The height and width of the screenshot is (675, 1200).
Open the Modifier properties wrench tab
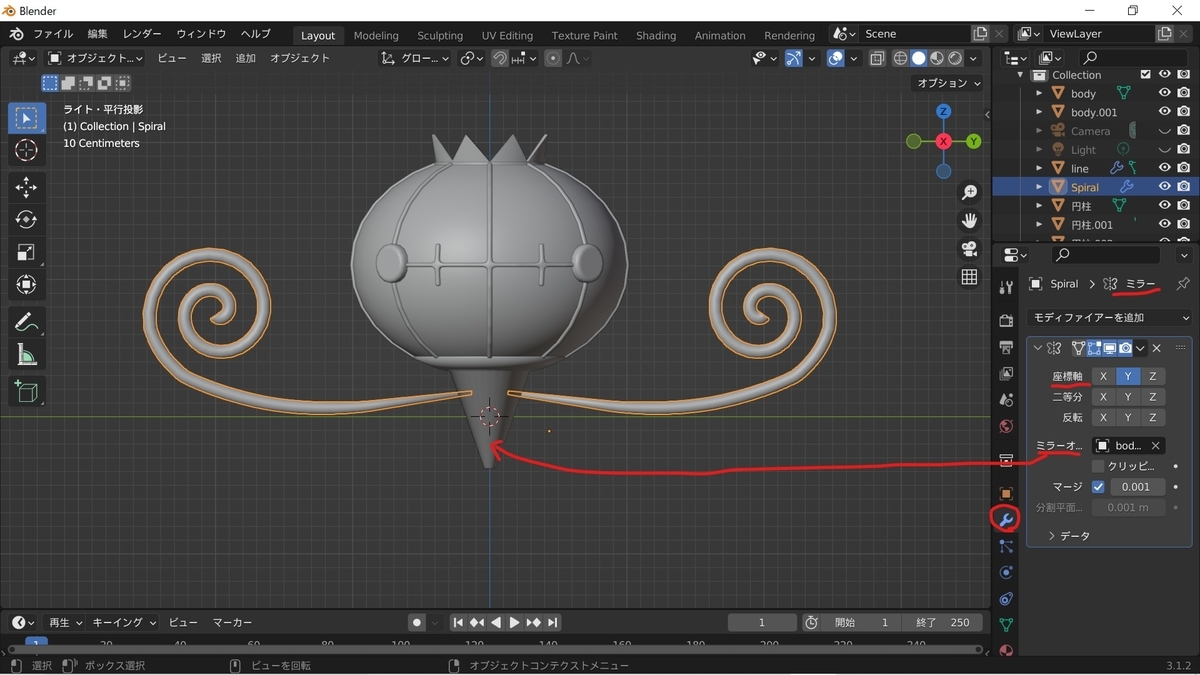[x=1006, y=519]
